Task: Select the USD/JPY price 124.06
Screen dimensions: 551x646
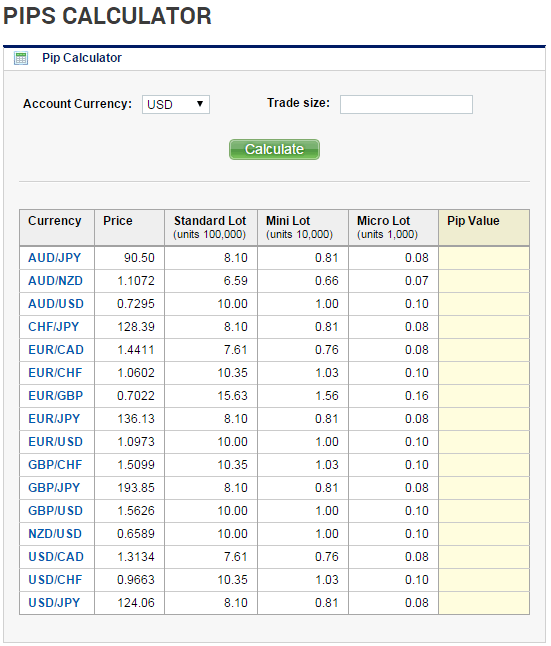Action: point(136,603)
